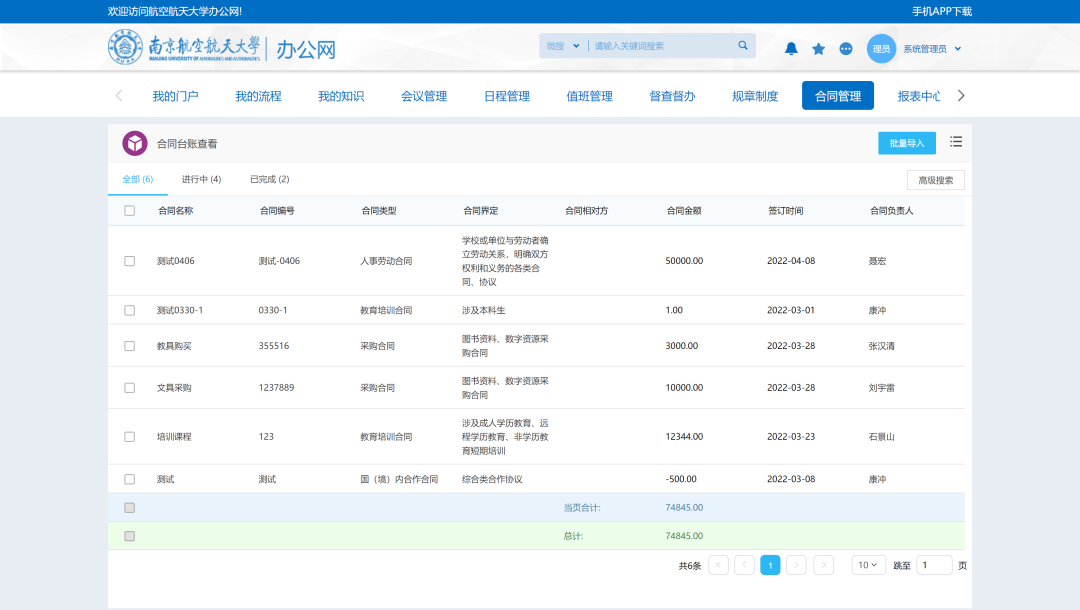Check the row 文具采购
The image size is (1080, 610).
click(x=129, y=388)
